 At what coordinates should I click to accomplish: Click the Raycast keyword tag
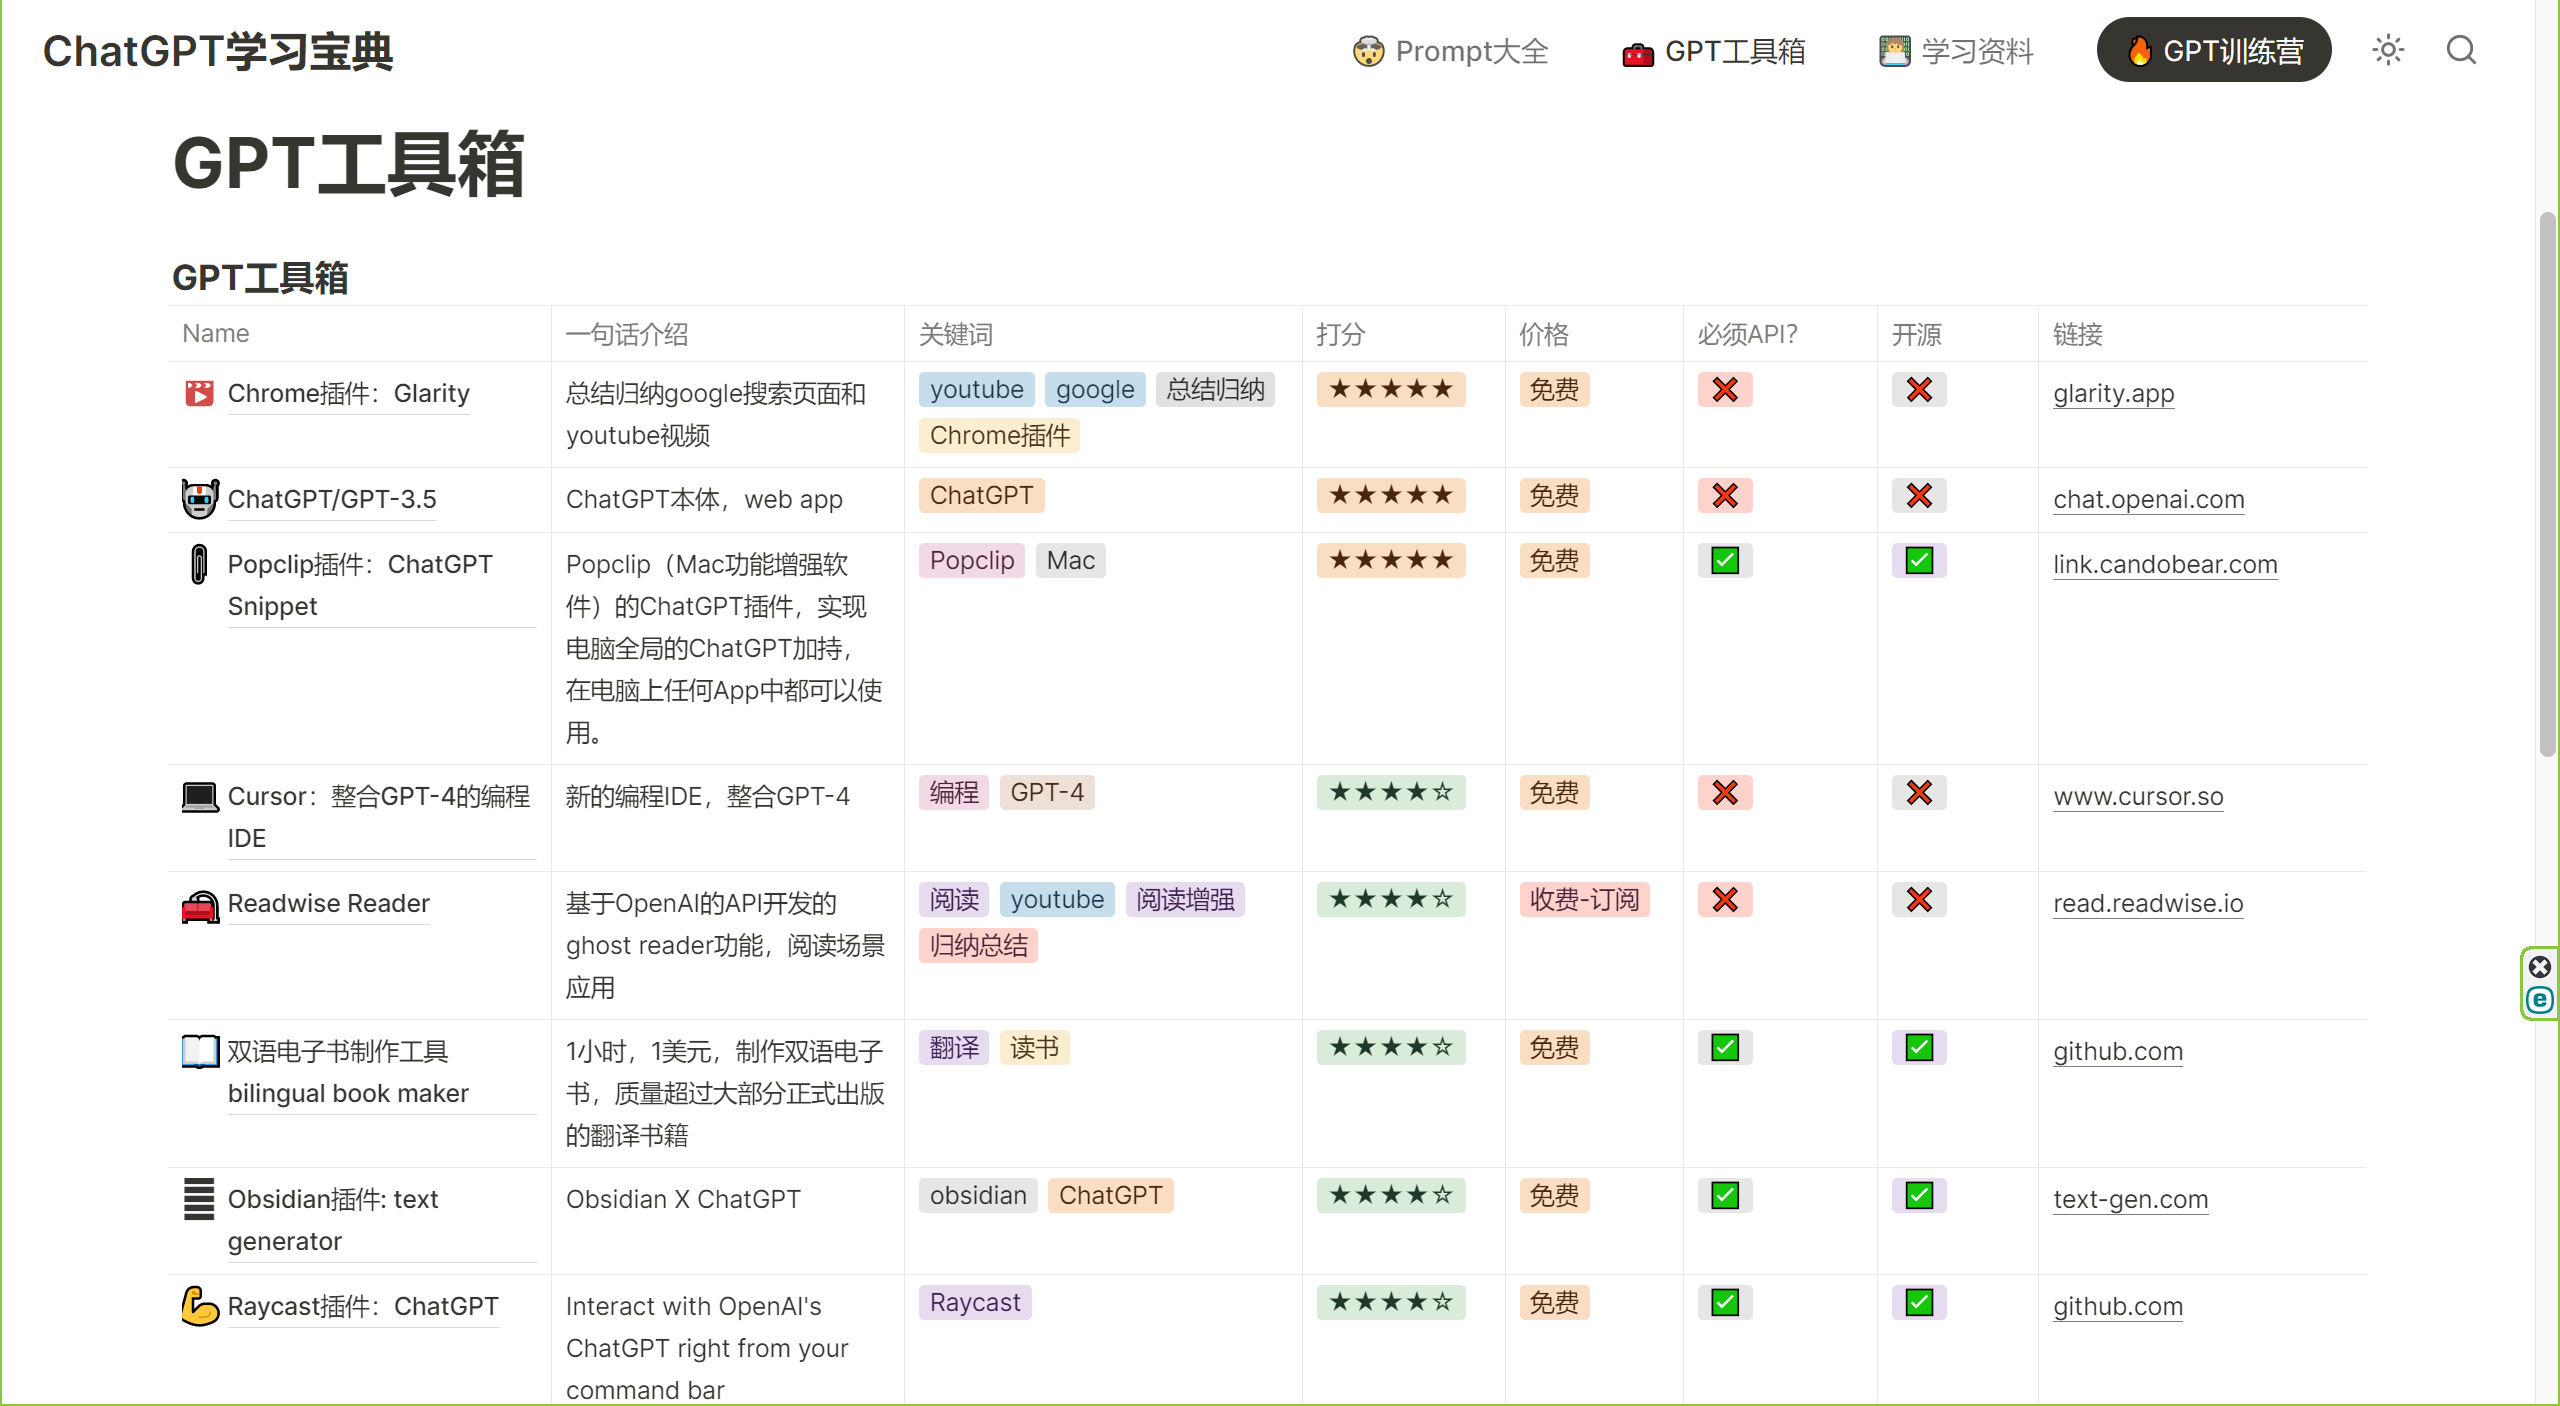pyautogui.click(x=975, y=1303)
